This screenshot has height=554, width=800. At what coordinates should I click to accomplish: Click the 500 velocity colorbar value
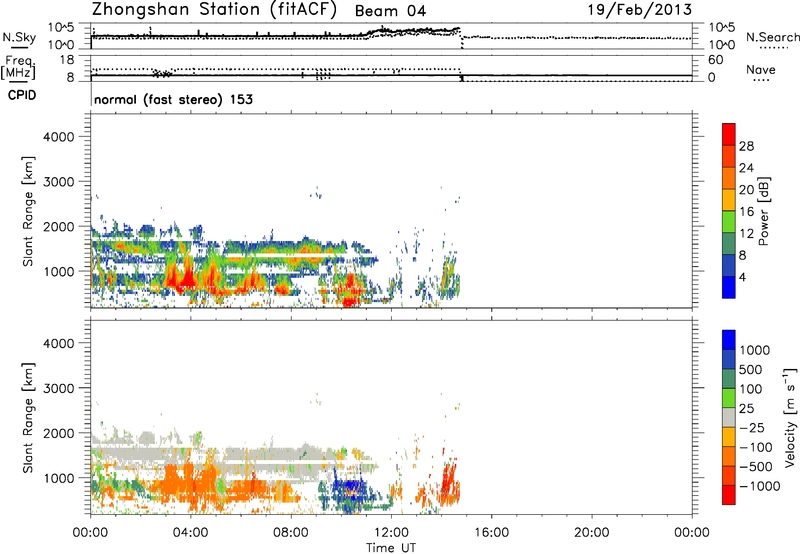[750, 369]
